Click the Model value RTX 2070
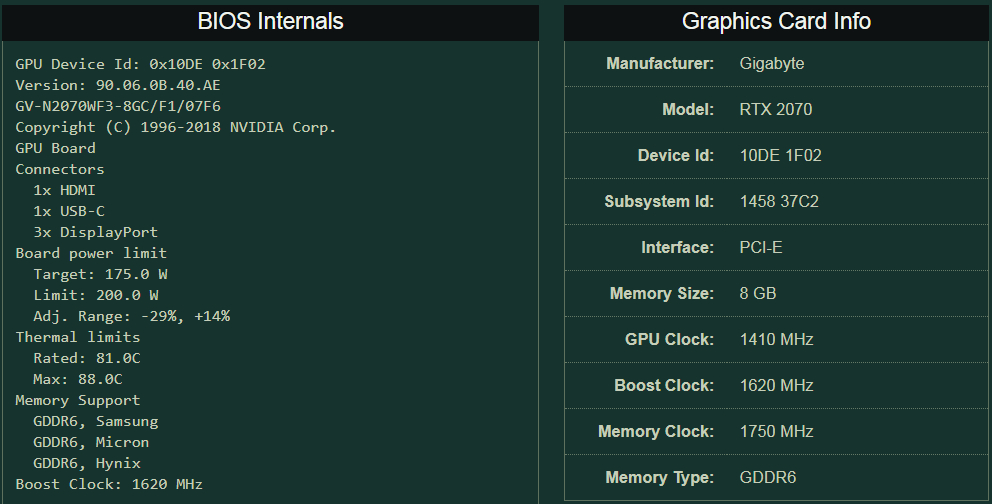Image resolution: width=992 pixels, height=504 pixels. tap(776, 110)
